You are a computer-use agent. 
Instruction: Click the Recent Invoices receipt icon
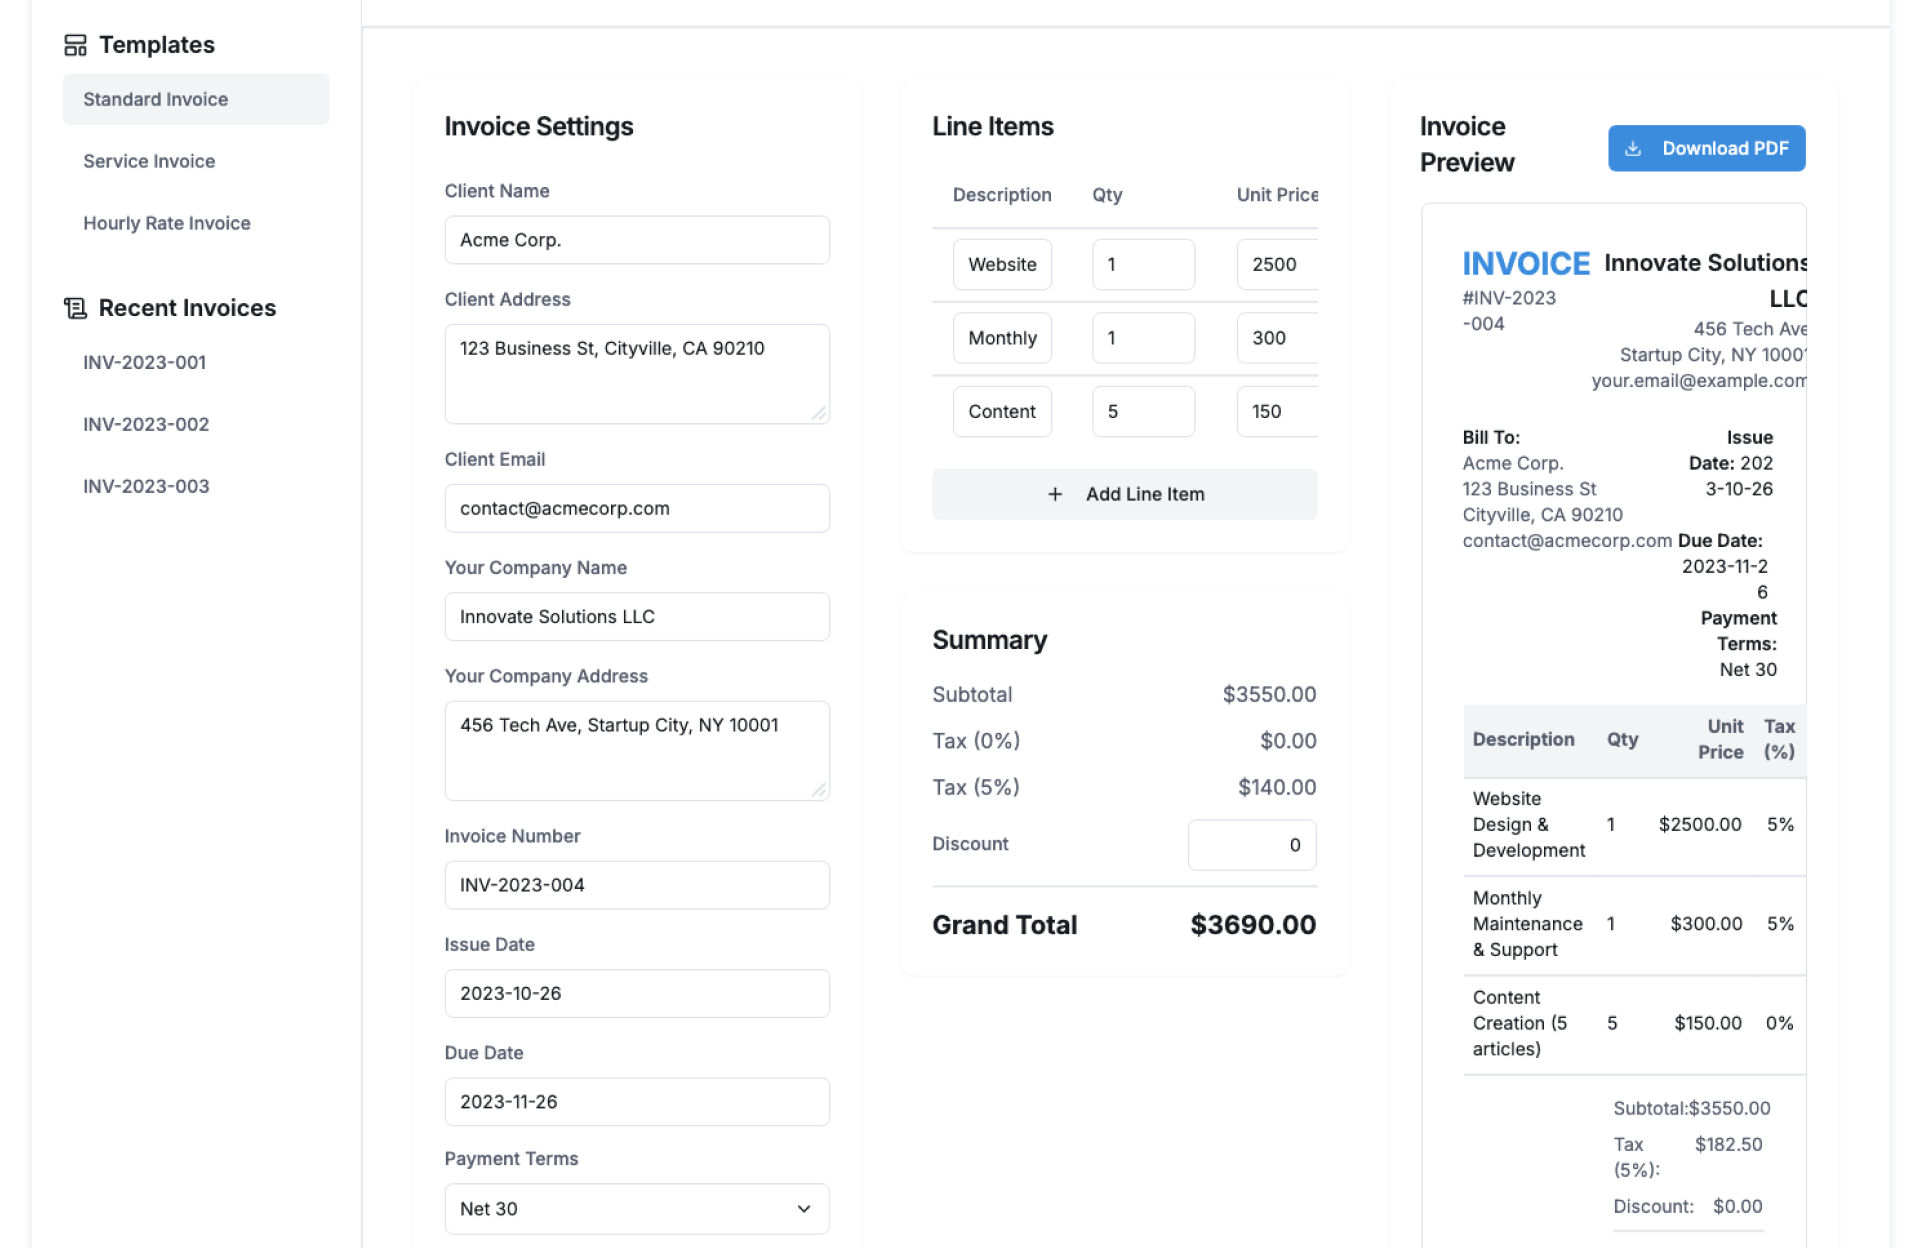75,308
